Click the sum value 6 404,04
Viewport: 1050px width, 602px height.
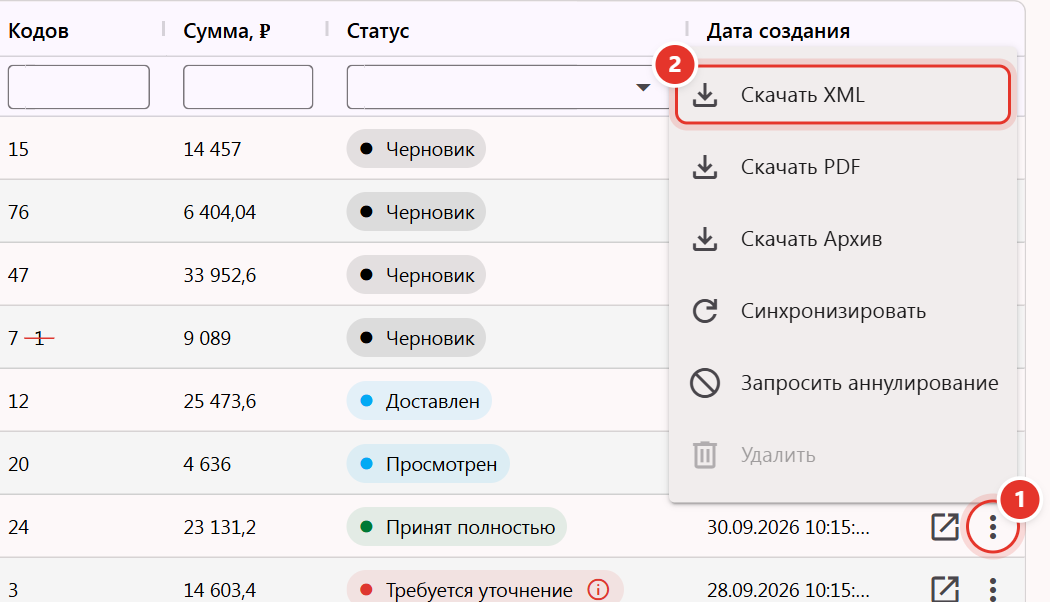(x=220, y=212)
